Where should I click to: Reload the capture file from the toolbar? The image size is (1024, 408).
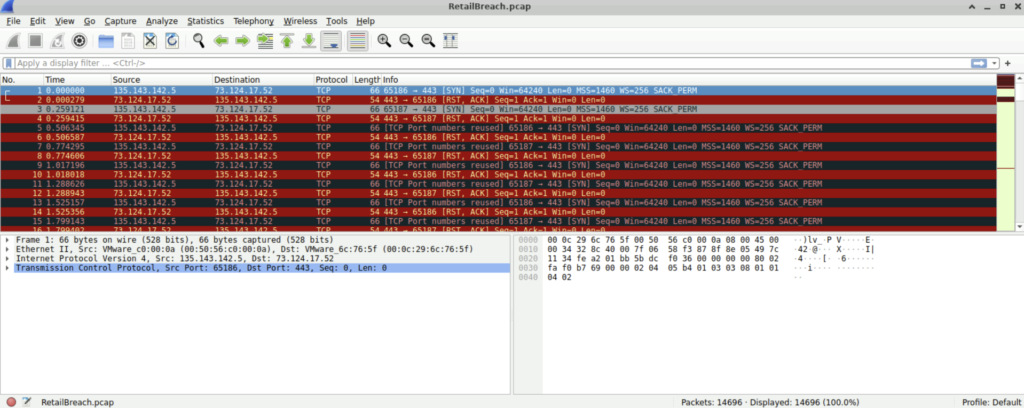pos(172,41)
